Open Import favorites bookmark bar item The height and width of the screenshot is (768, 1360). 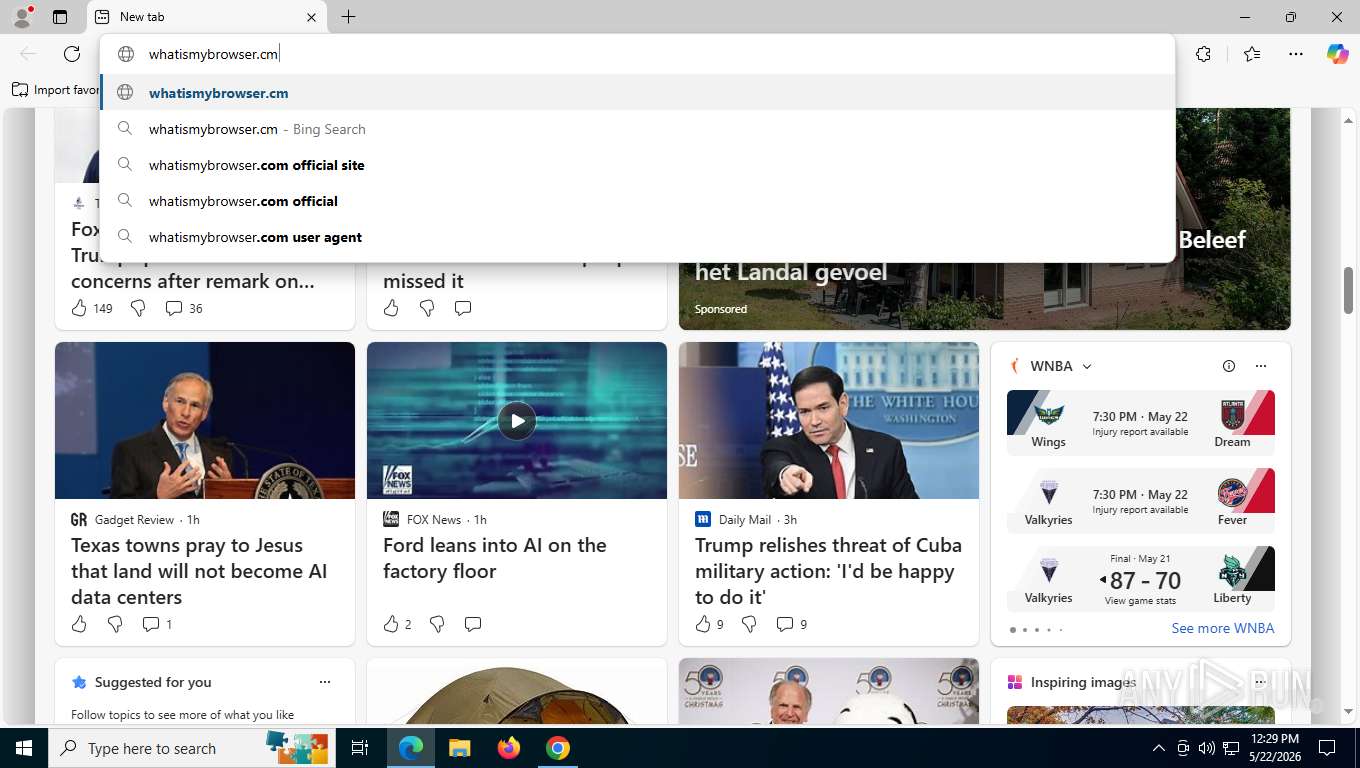point(56,90)
